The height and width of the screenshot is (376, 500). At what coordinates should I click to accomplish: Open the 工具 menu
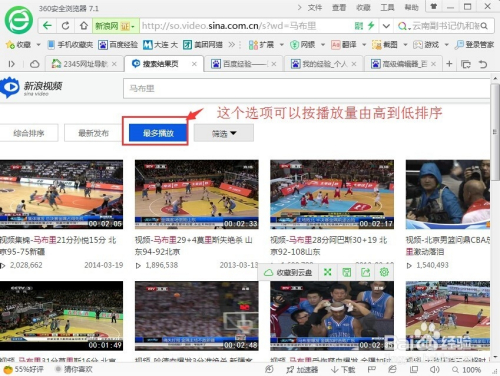387,7
